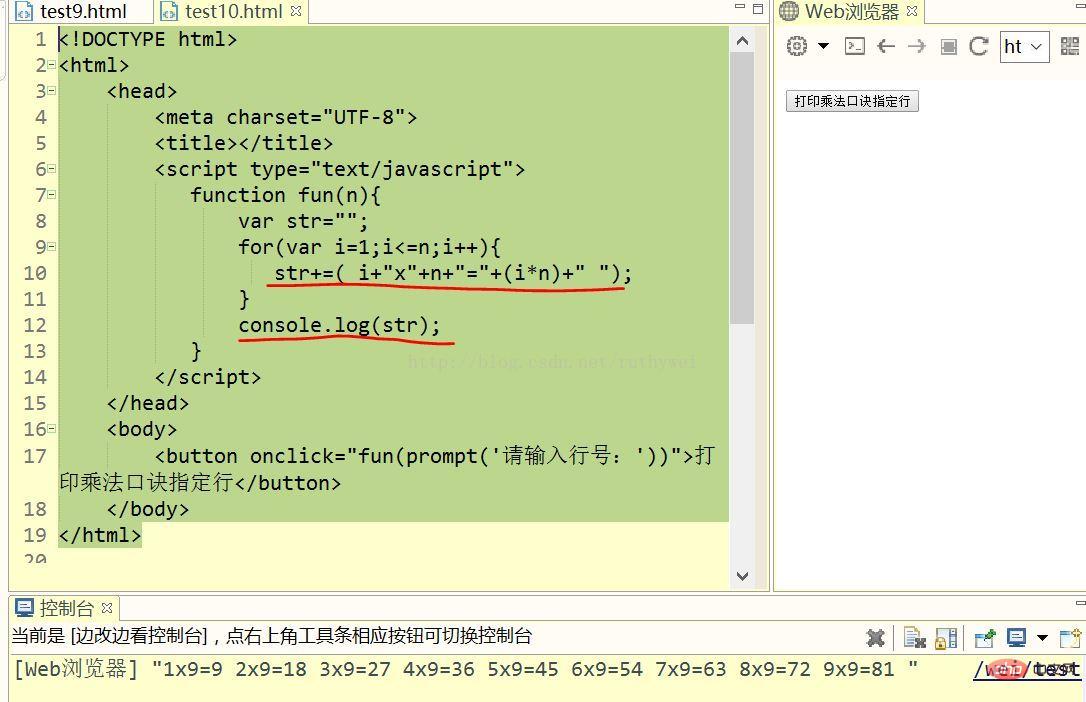Open the address dropdown showing 'ht'
This screenshot has height=702, width=1086.
pyautogui.click(x=1024, y=46)
